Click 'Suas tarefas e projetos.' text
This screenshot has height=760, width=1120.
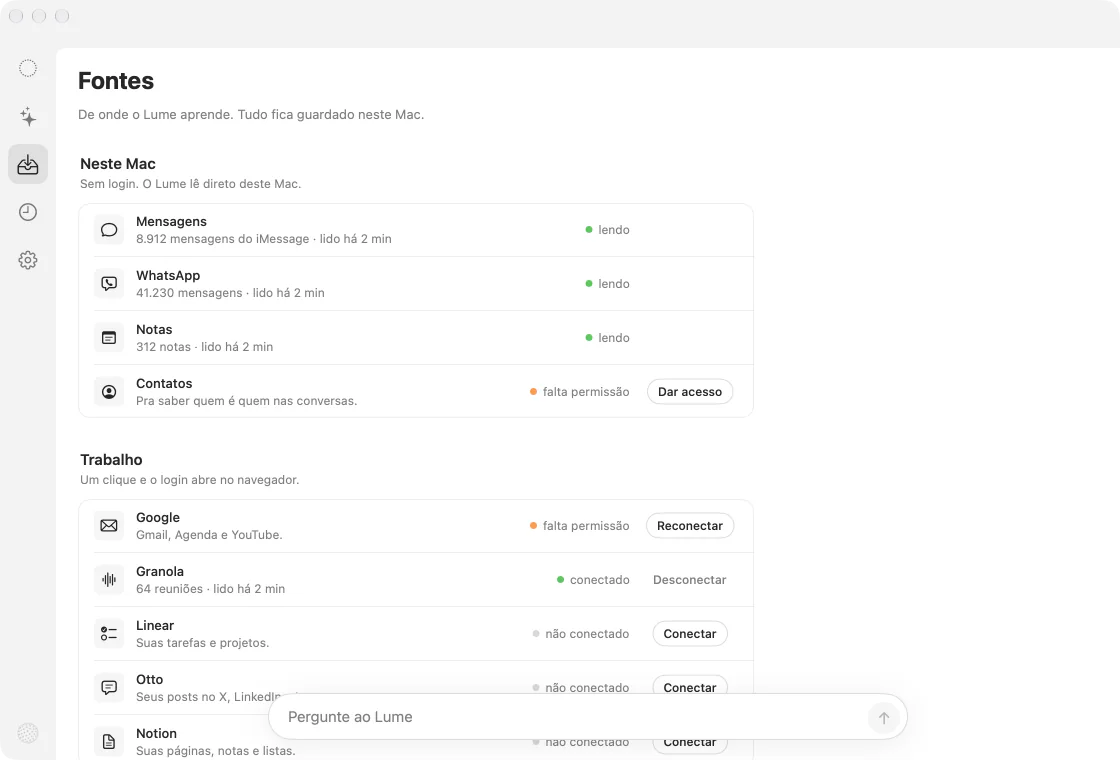point(203,643)
